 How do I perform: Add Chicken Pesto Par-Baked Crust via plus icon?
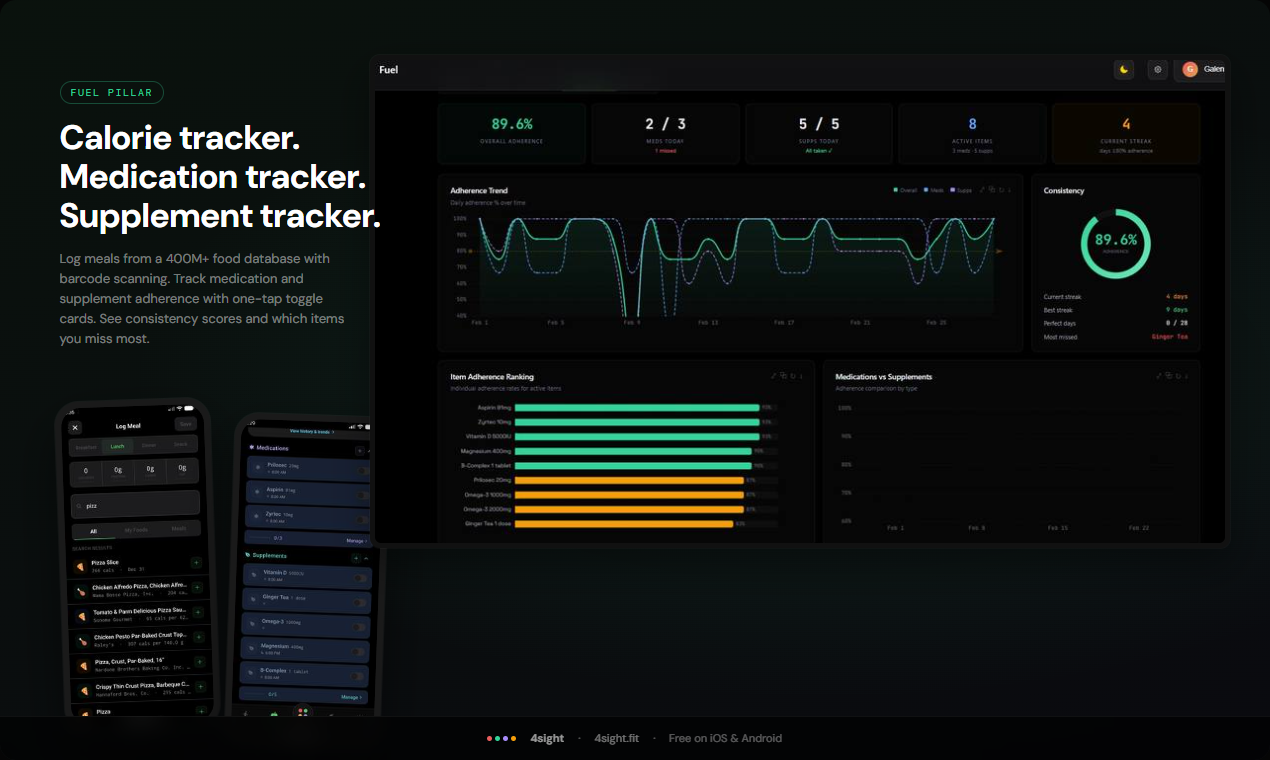[199, 637]
